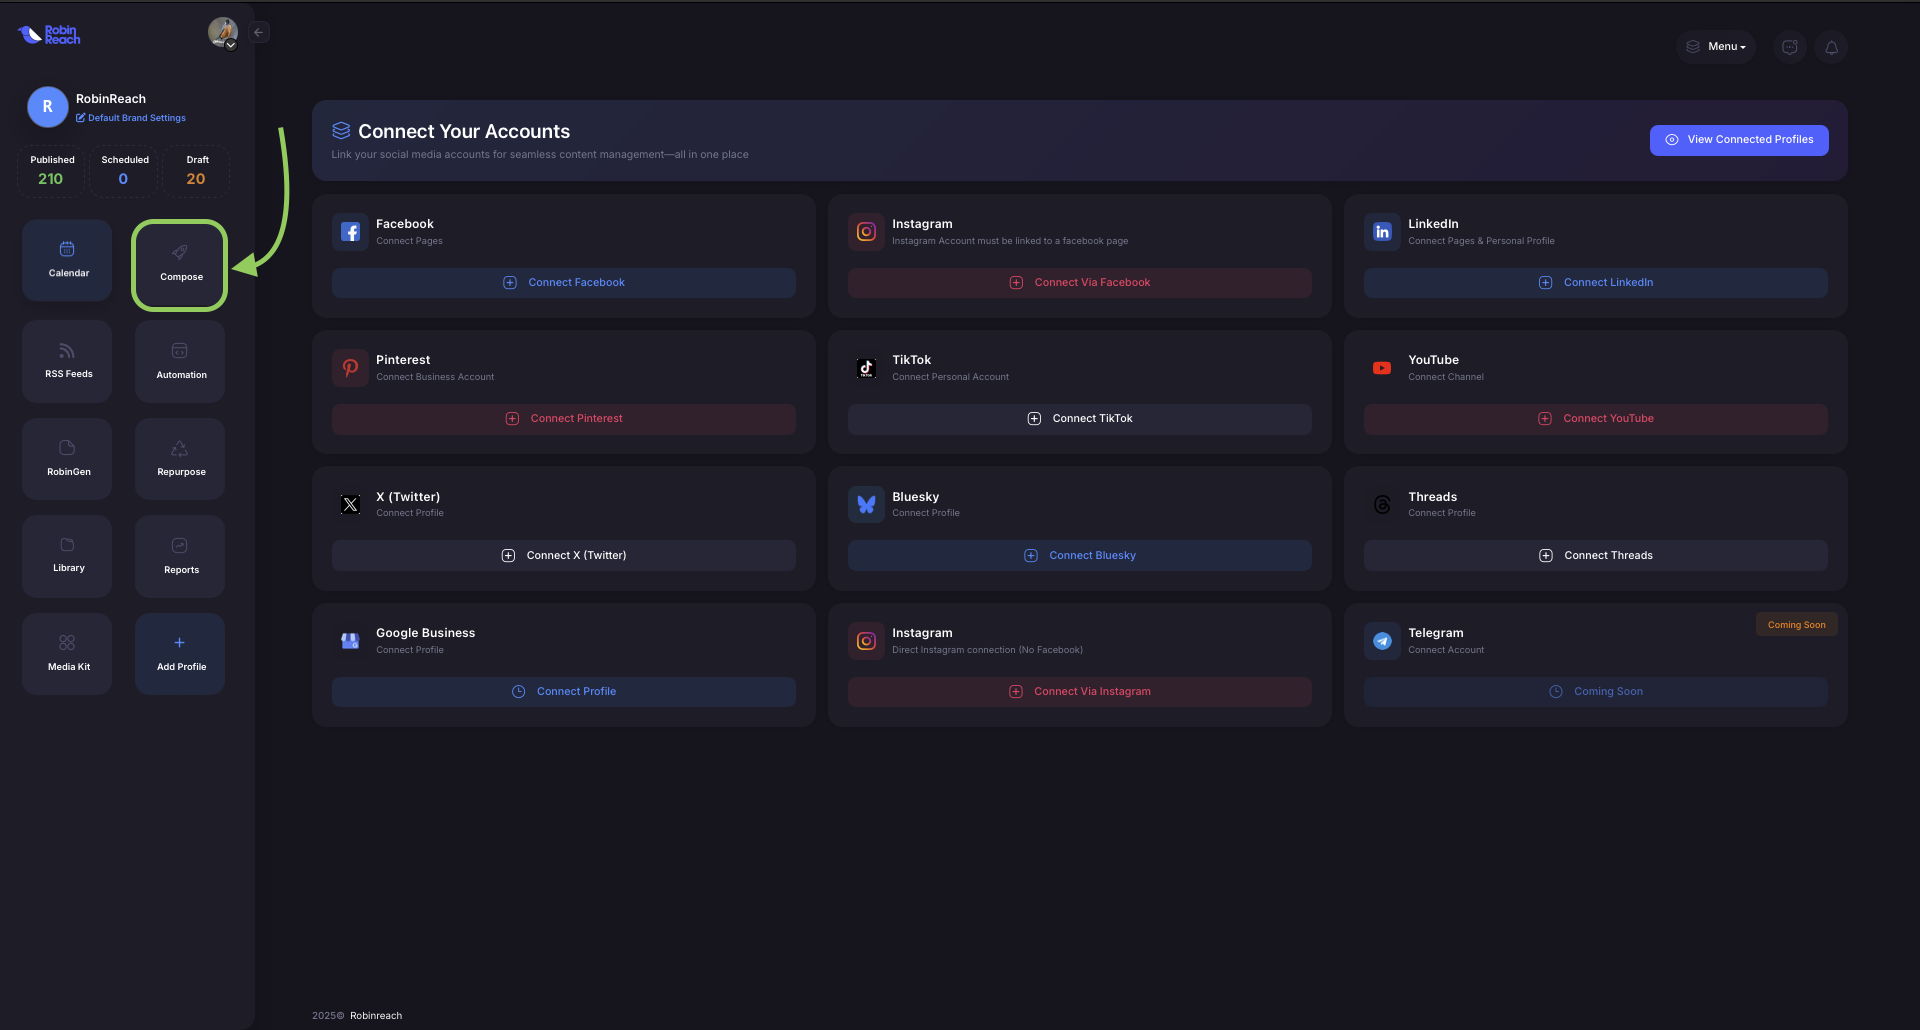Click the X (Twitter) logo icon
The height and width of the screenshot is (1030, 1920).
click(x=350, y=505)
